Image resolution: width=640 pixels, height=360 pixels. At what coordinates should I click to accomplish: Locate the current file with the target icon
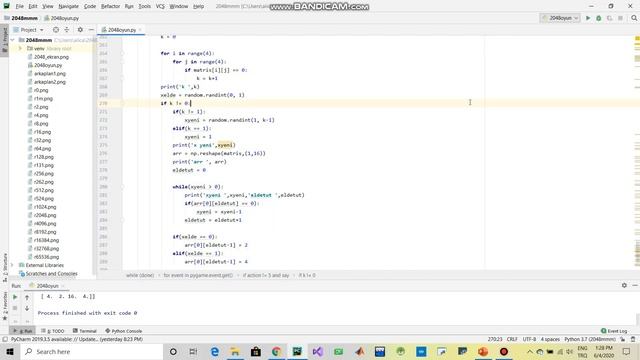56,30
